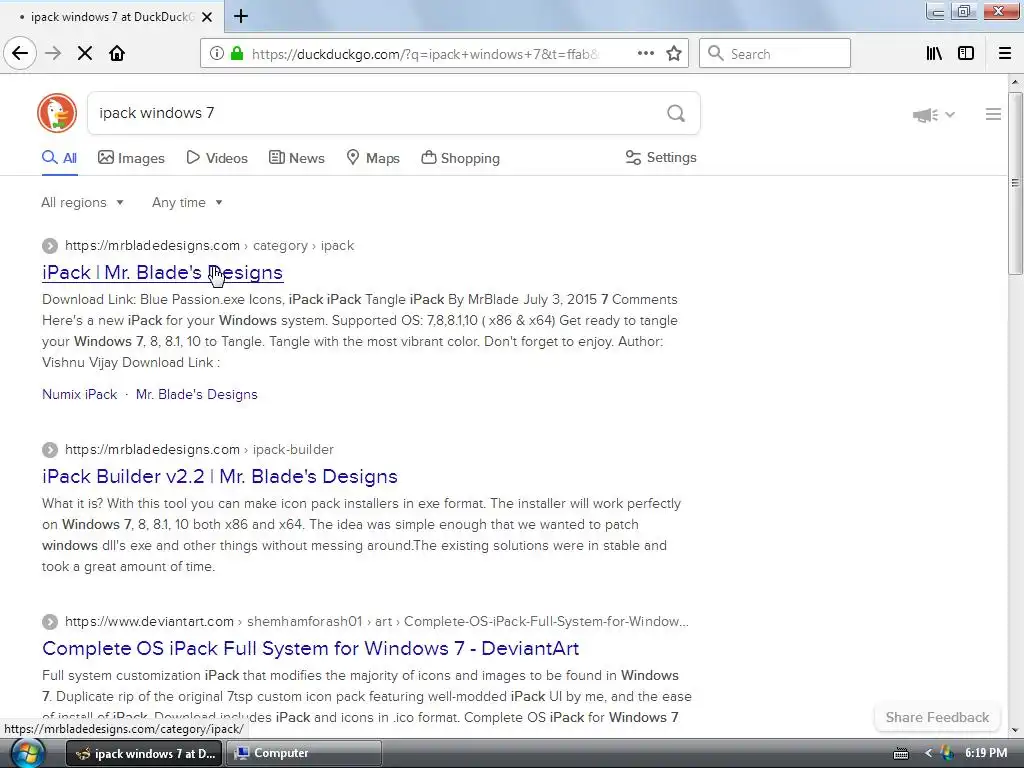Click the scrollbar down arrow
This screenshot has width=1024, height=768.
coord(1015,731)
